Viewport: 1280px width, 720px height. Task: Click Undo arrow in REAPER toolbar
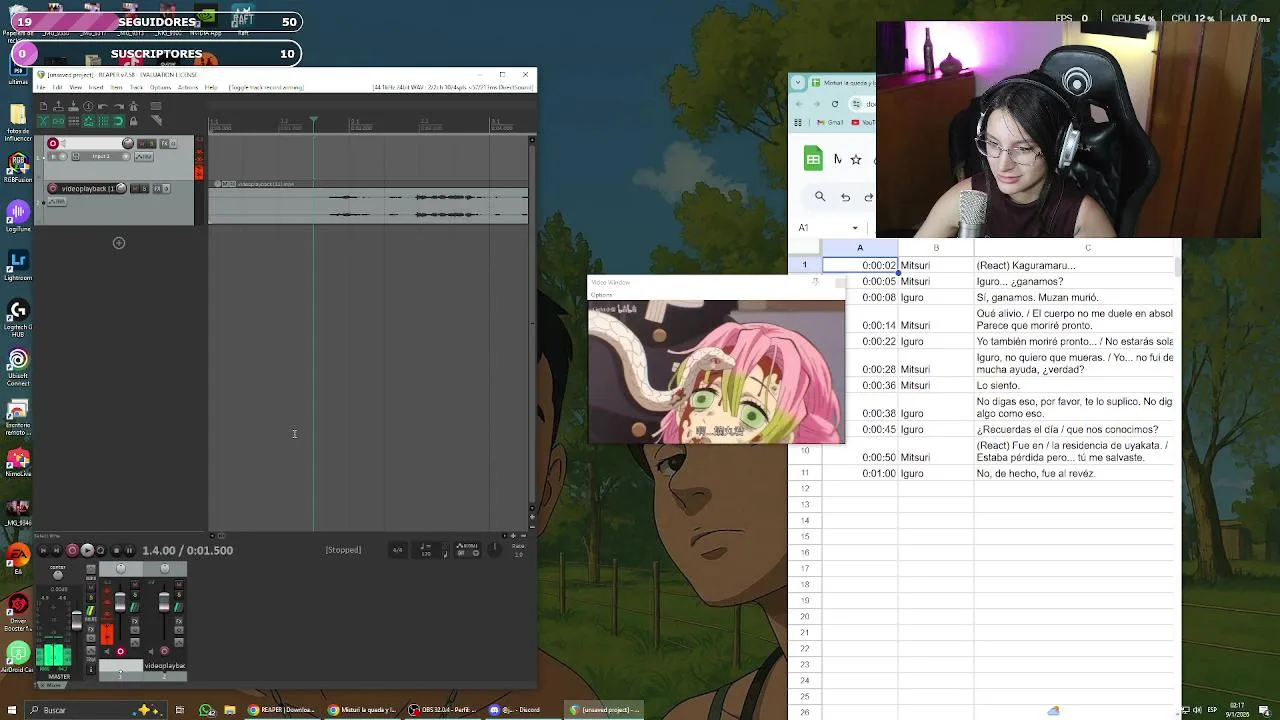coord(103,106)
